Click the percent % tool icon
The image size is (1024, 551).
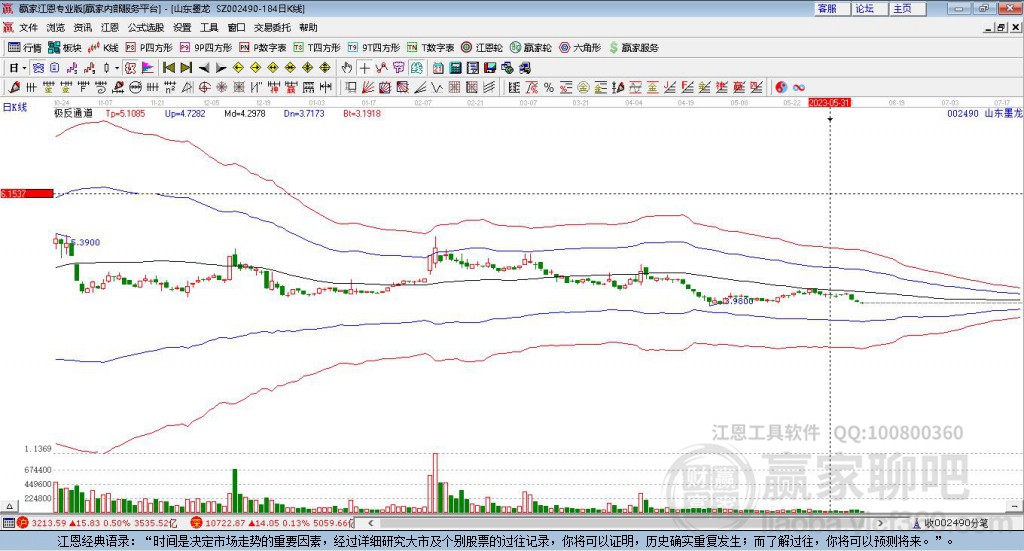pyautogui.click(x=549, y=87)
